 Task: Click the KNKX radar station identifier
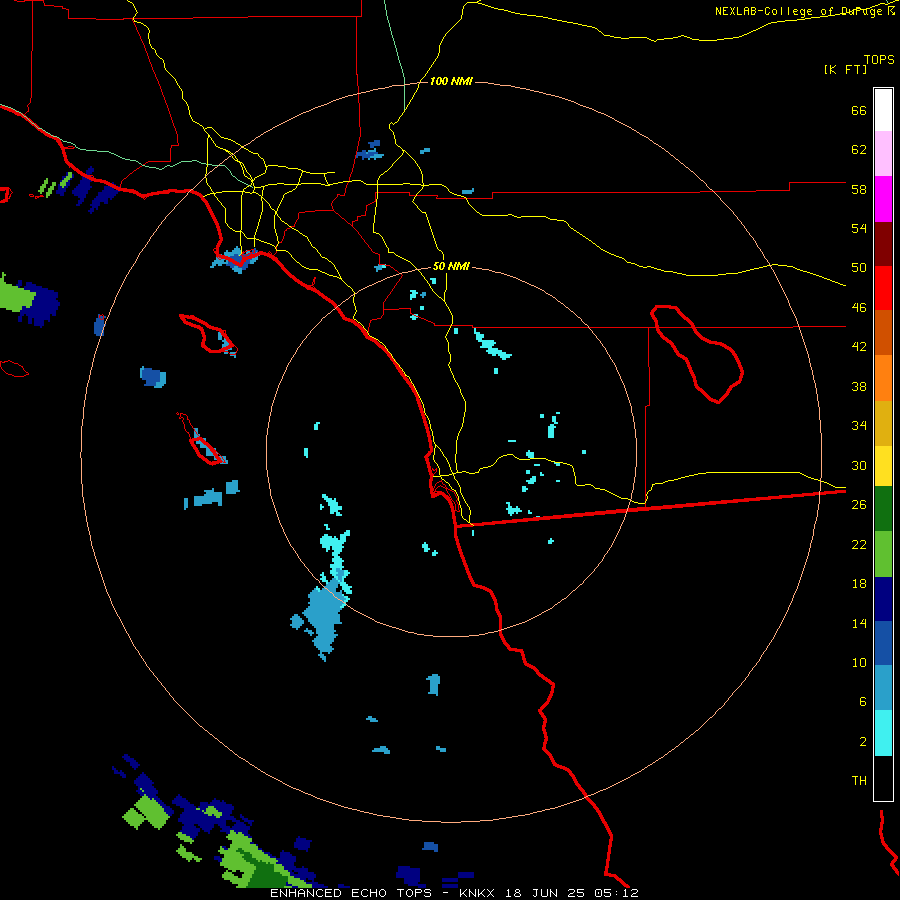[x=477, y=893]
